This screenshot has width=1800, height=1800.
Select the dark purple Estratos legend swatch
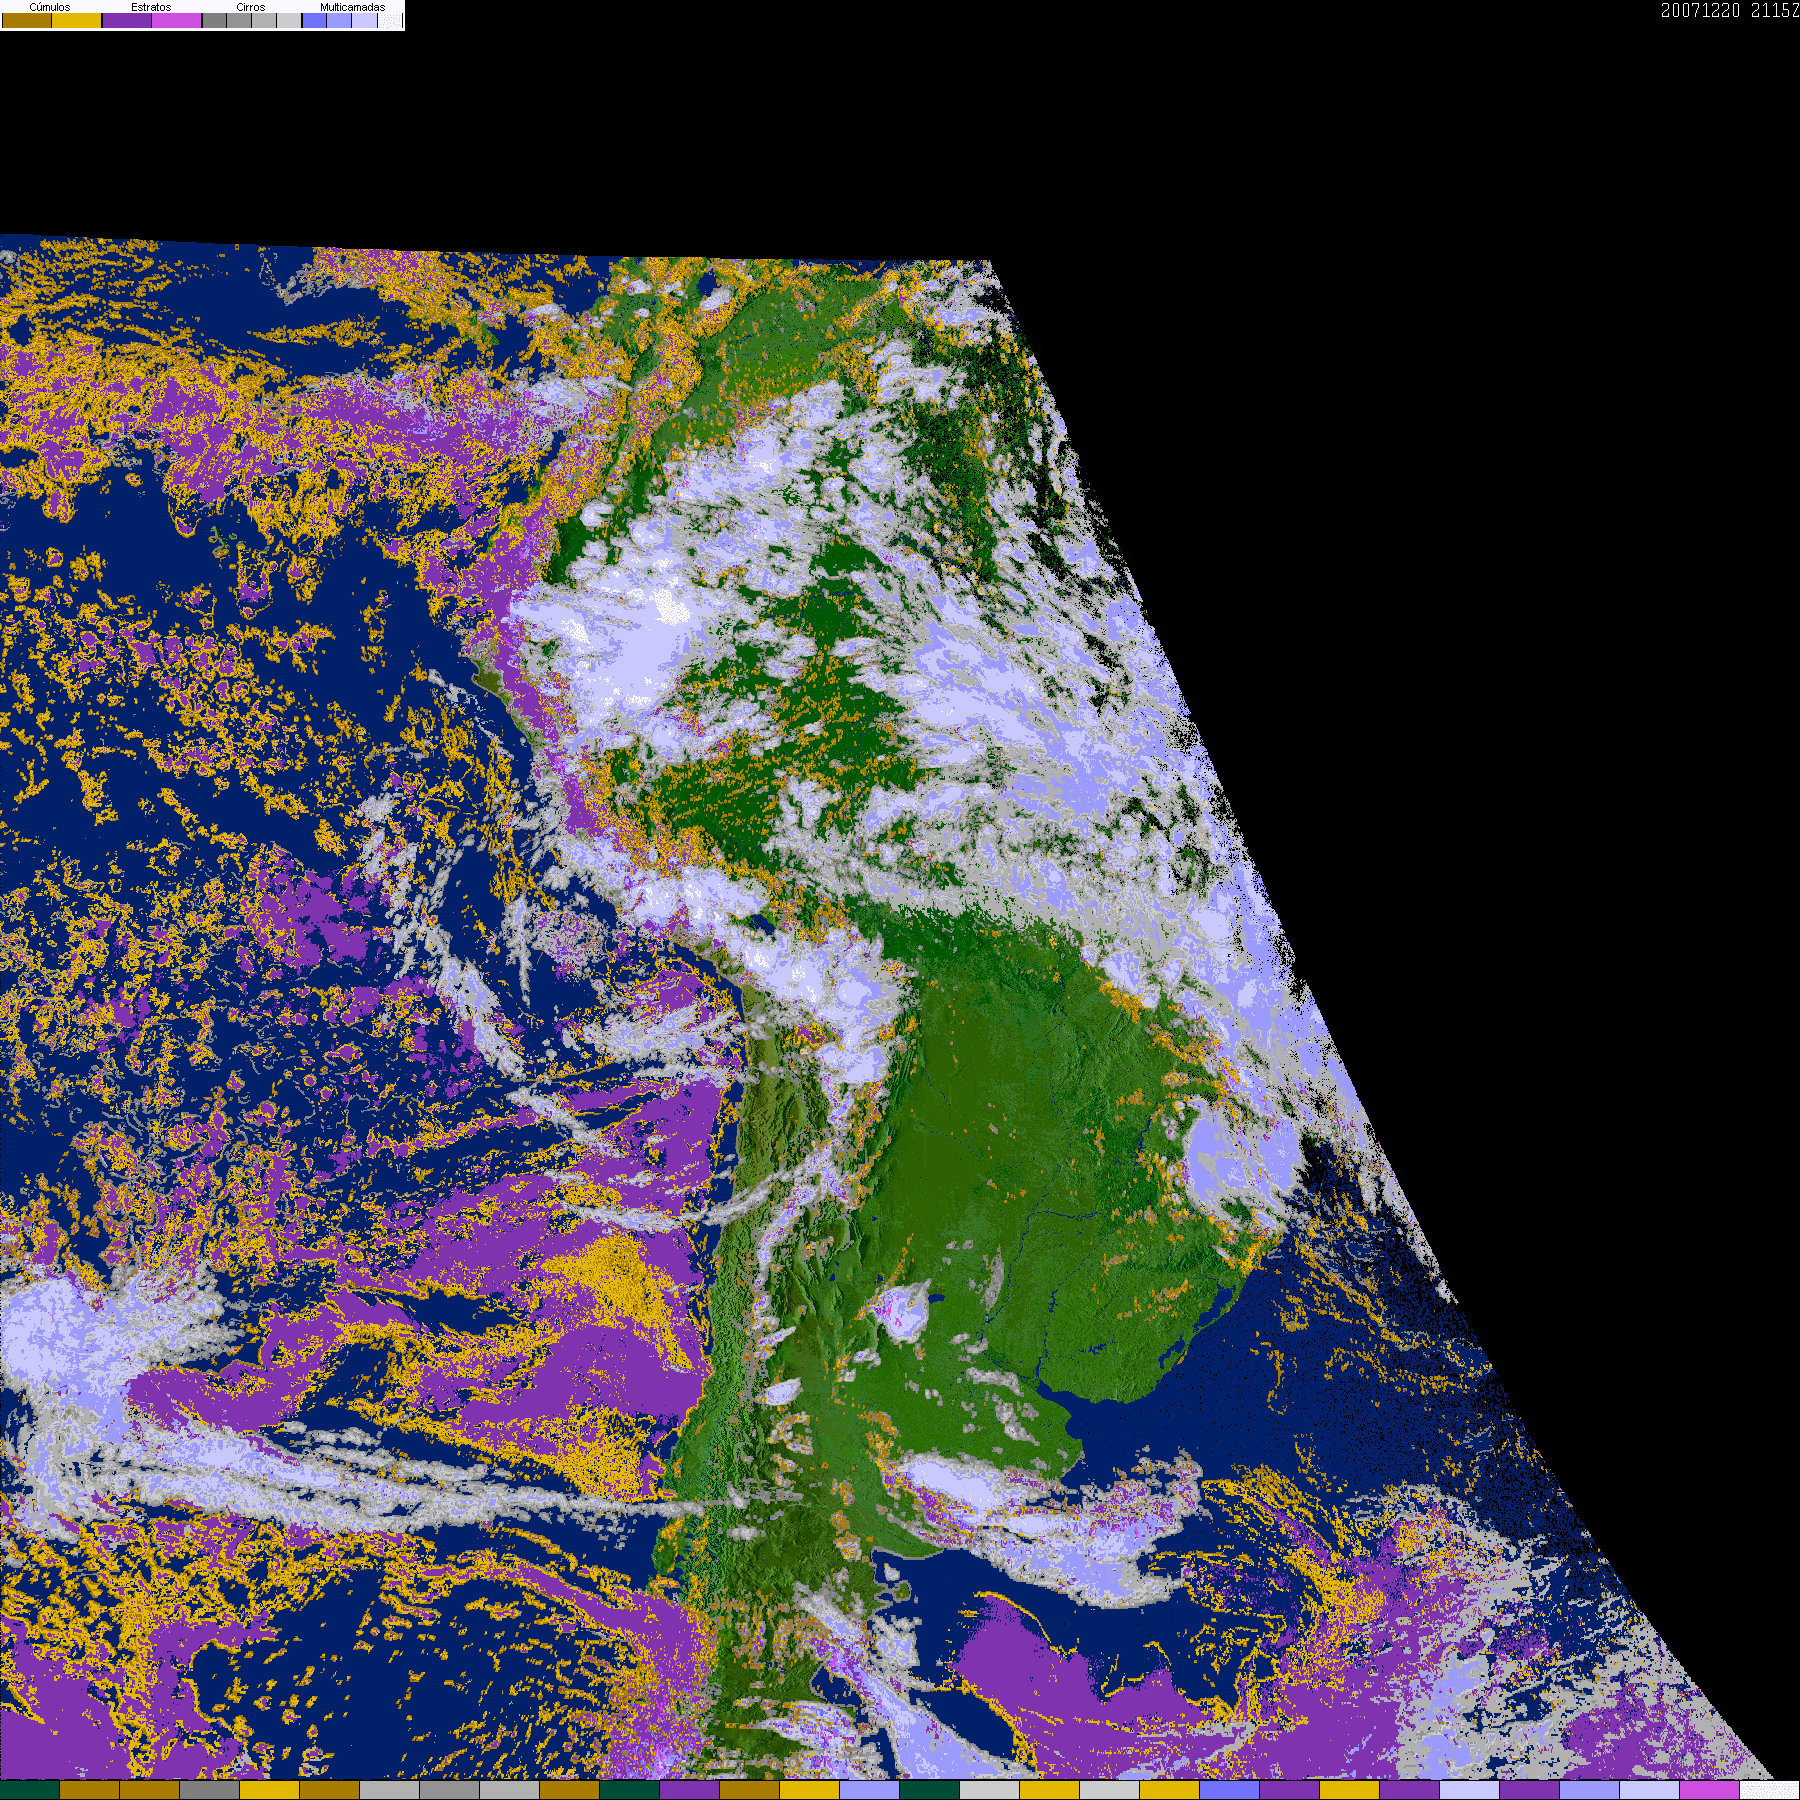coord(127,20)
